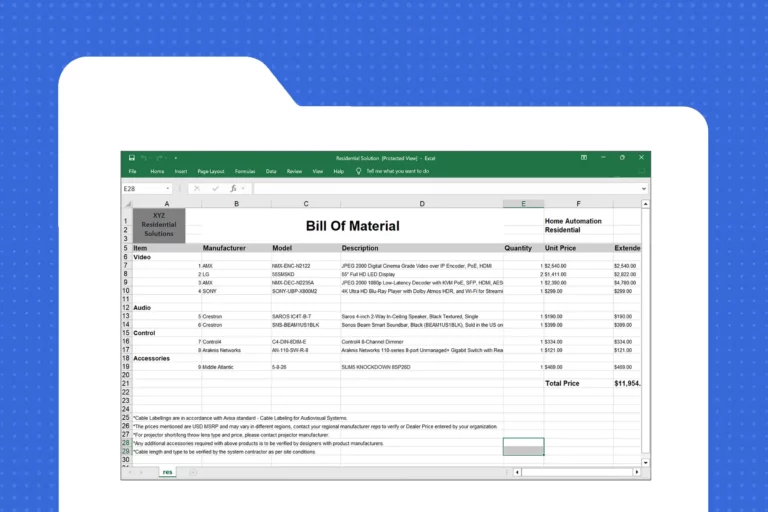Add a new sheet with the plus icon
This screenshot has width=768, height=512.
click(193, 471)
